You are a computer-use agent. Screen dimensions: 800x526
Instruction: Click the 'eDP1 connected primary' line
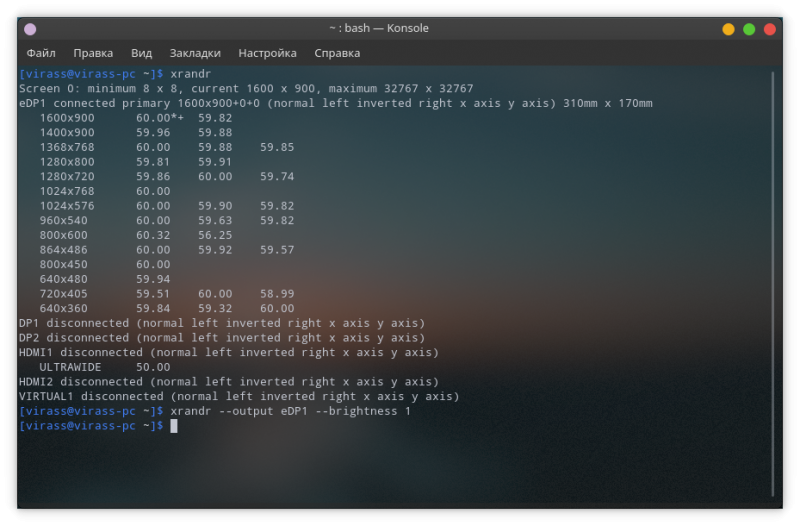335,103
